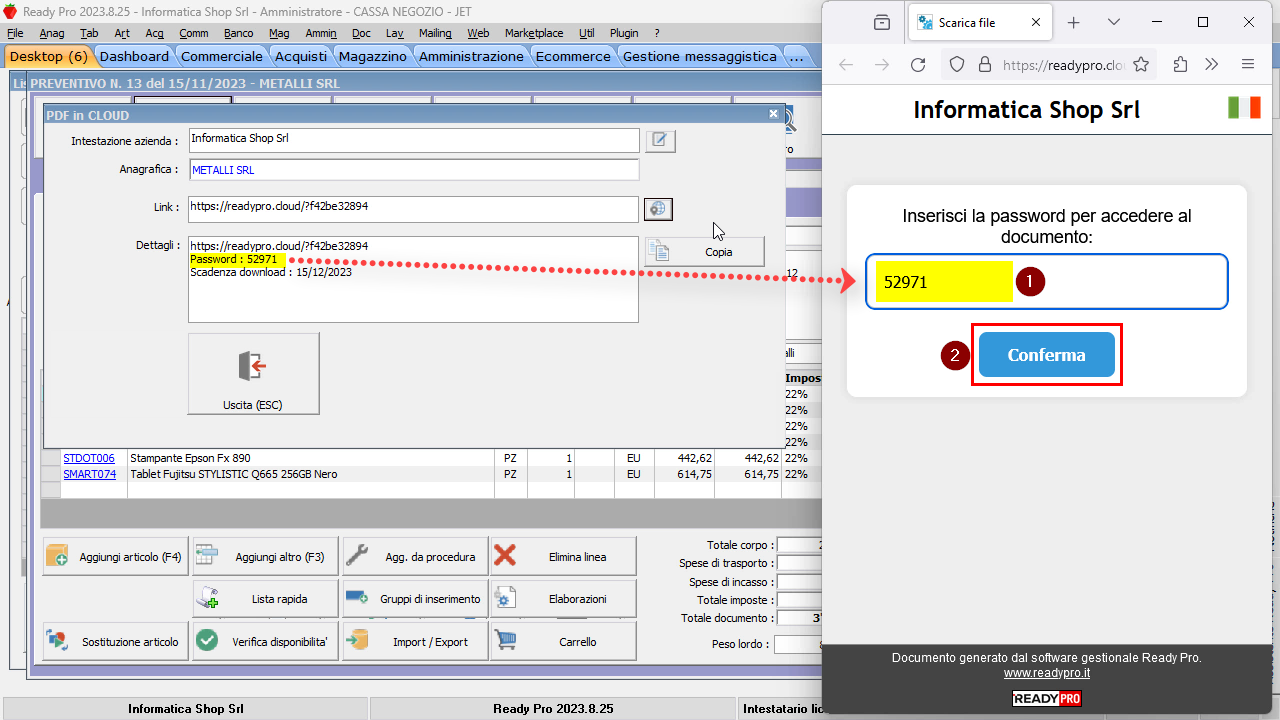Screen dimensions: 1280x720
Task: Click the Password : 52971 text in Dettagli
Action: [x=233, y=259]
